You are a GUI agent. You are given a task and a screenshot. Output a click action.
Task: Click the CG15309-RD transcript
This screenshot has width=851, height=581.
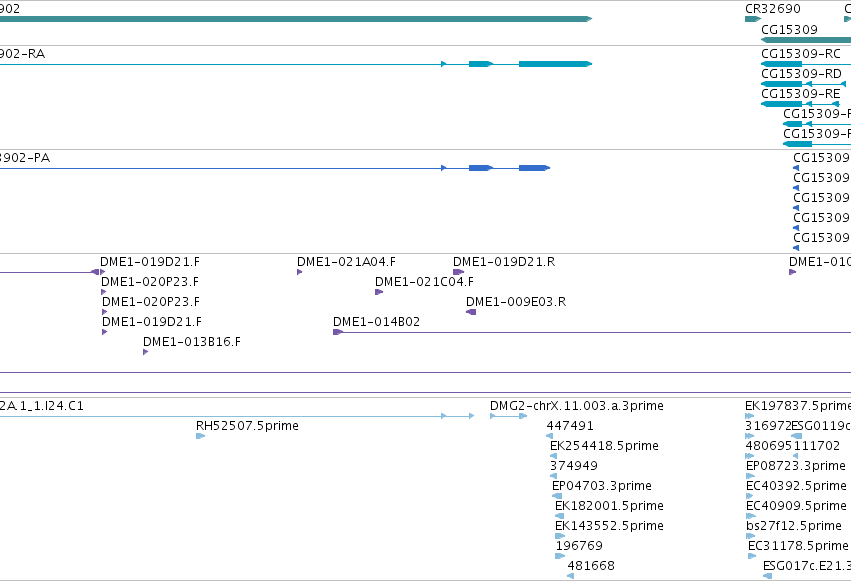pos(801,74)
